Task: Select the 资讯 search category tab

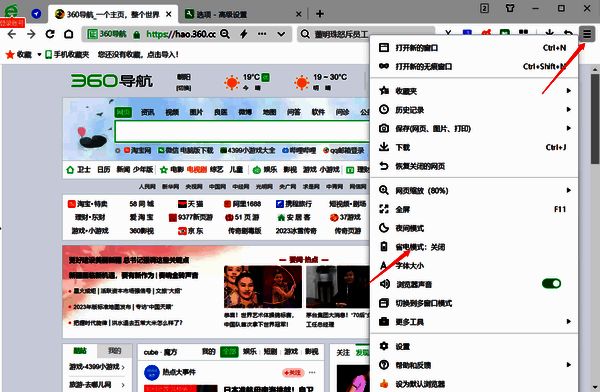Action: coord(147,112)
